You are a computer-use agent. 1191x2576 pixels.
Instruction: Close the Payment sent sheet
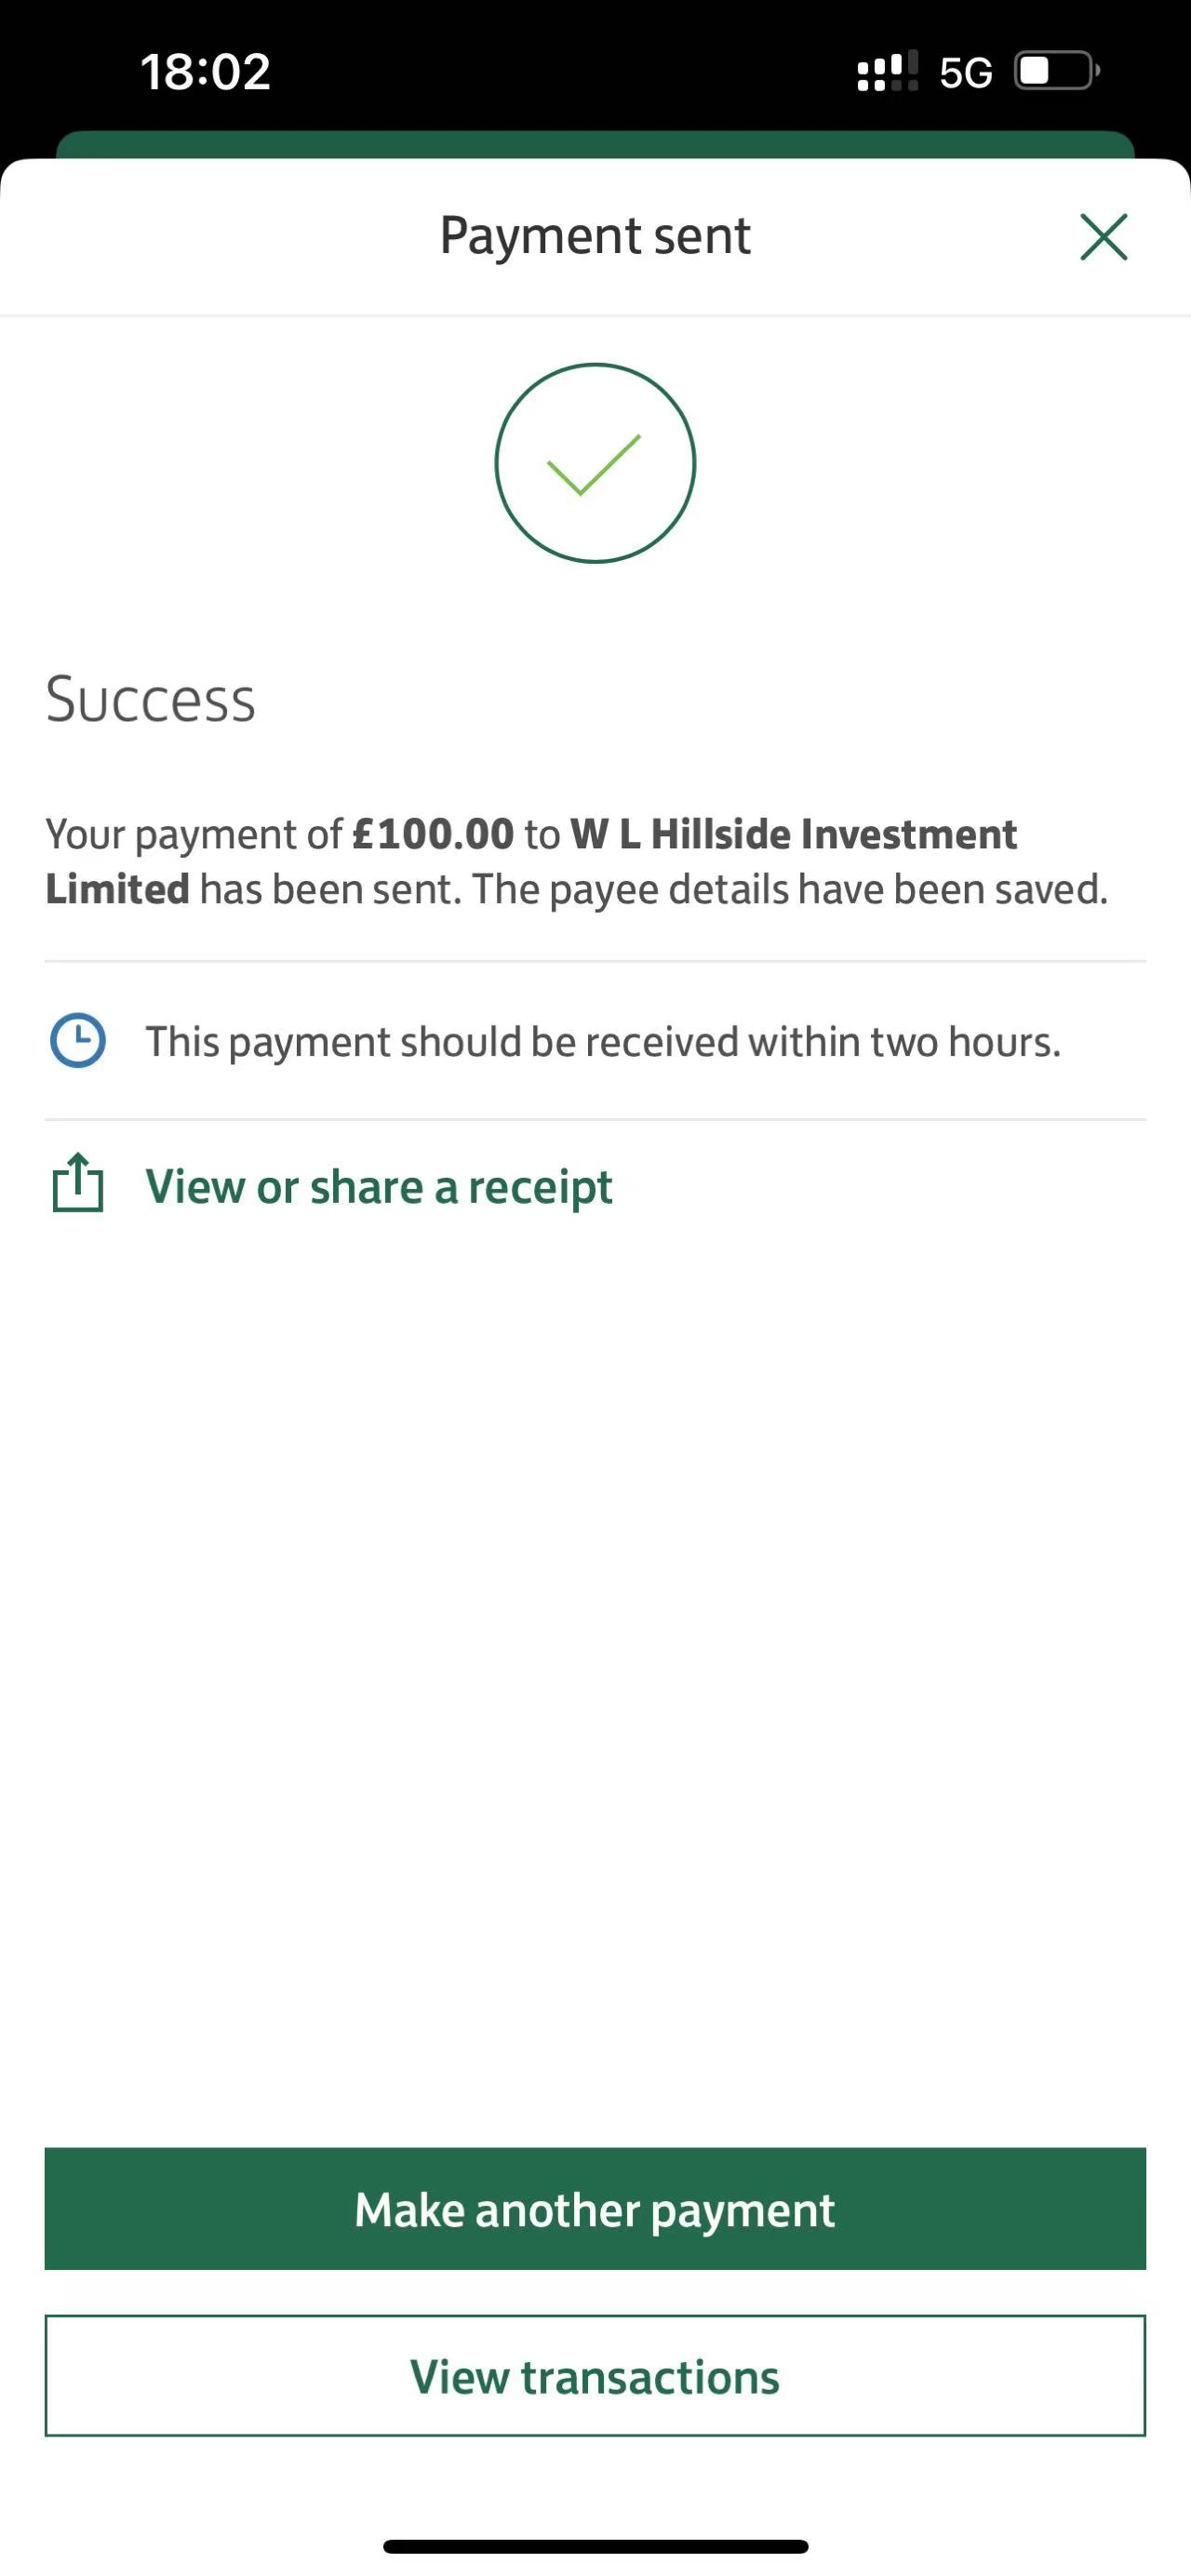1103,237
